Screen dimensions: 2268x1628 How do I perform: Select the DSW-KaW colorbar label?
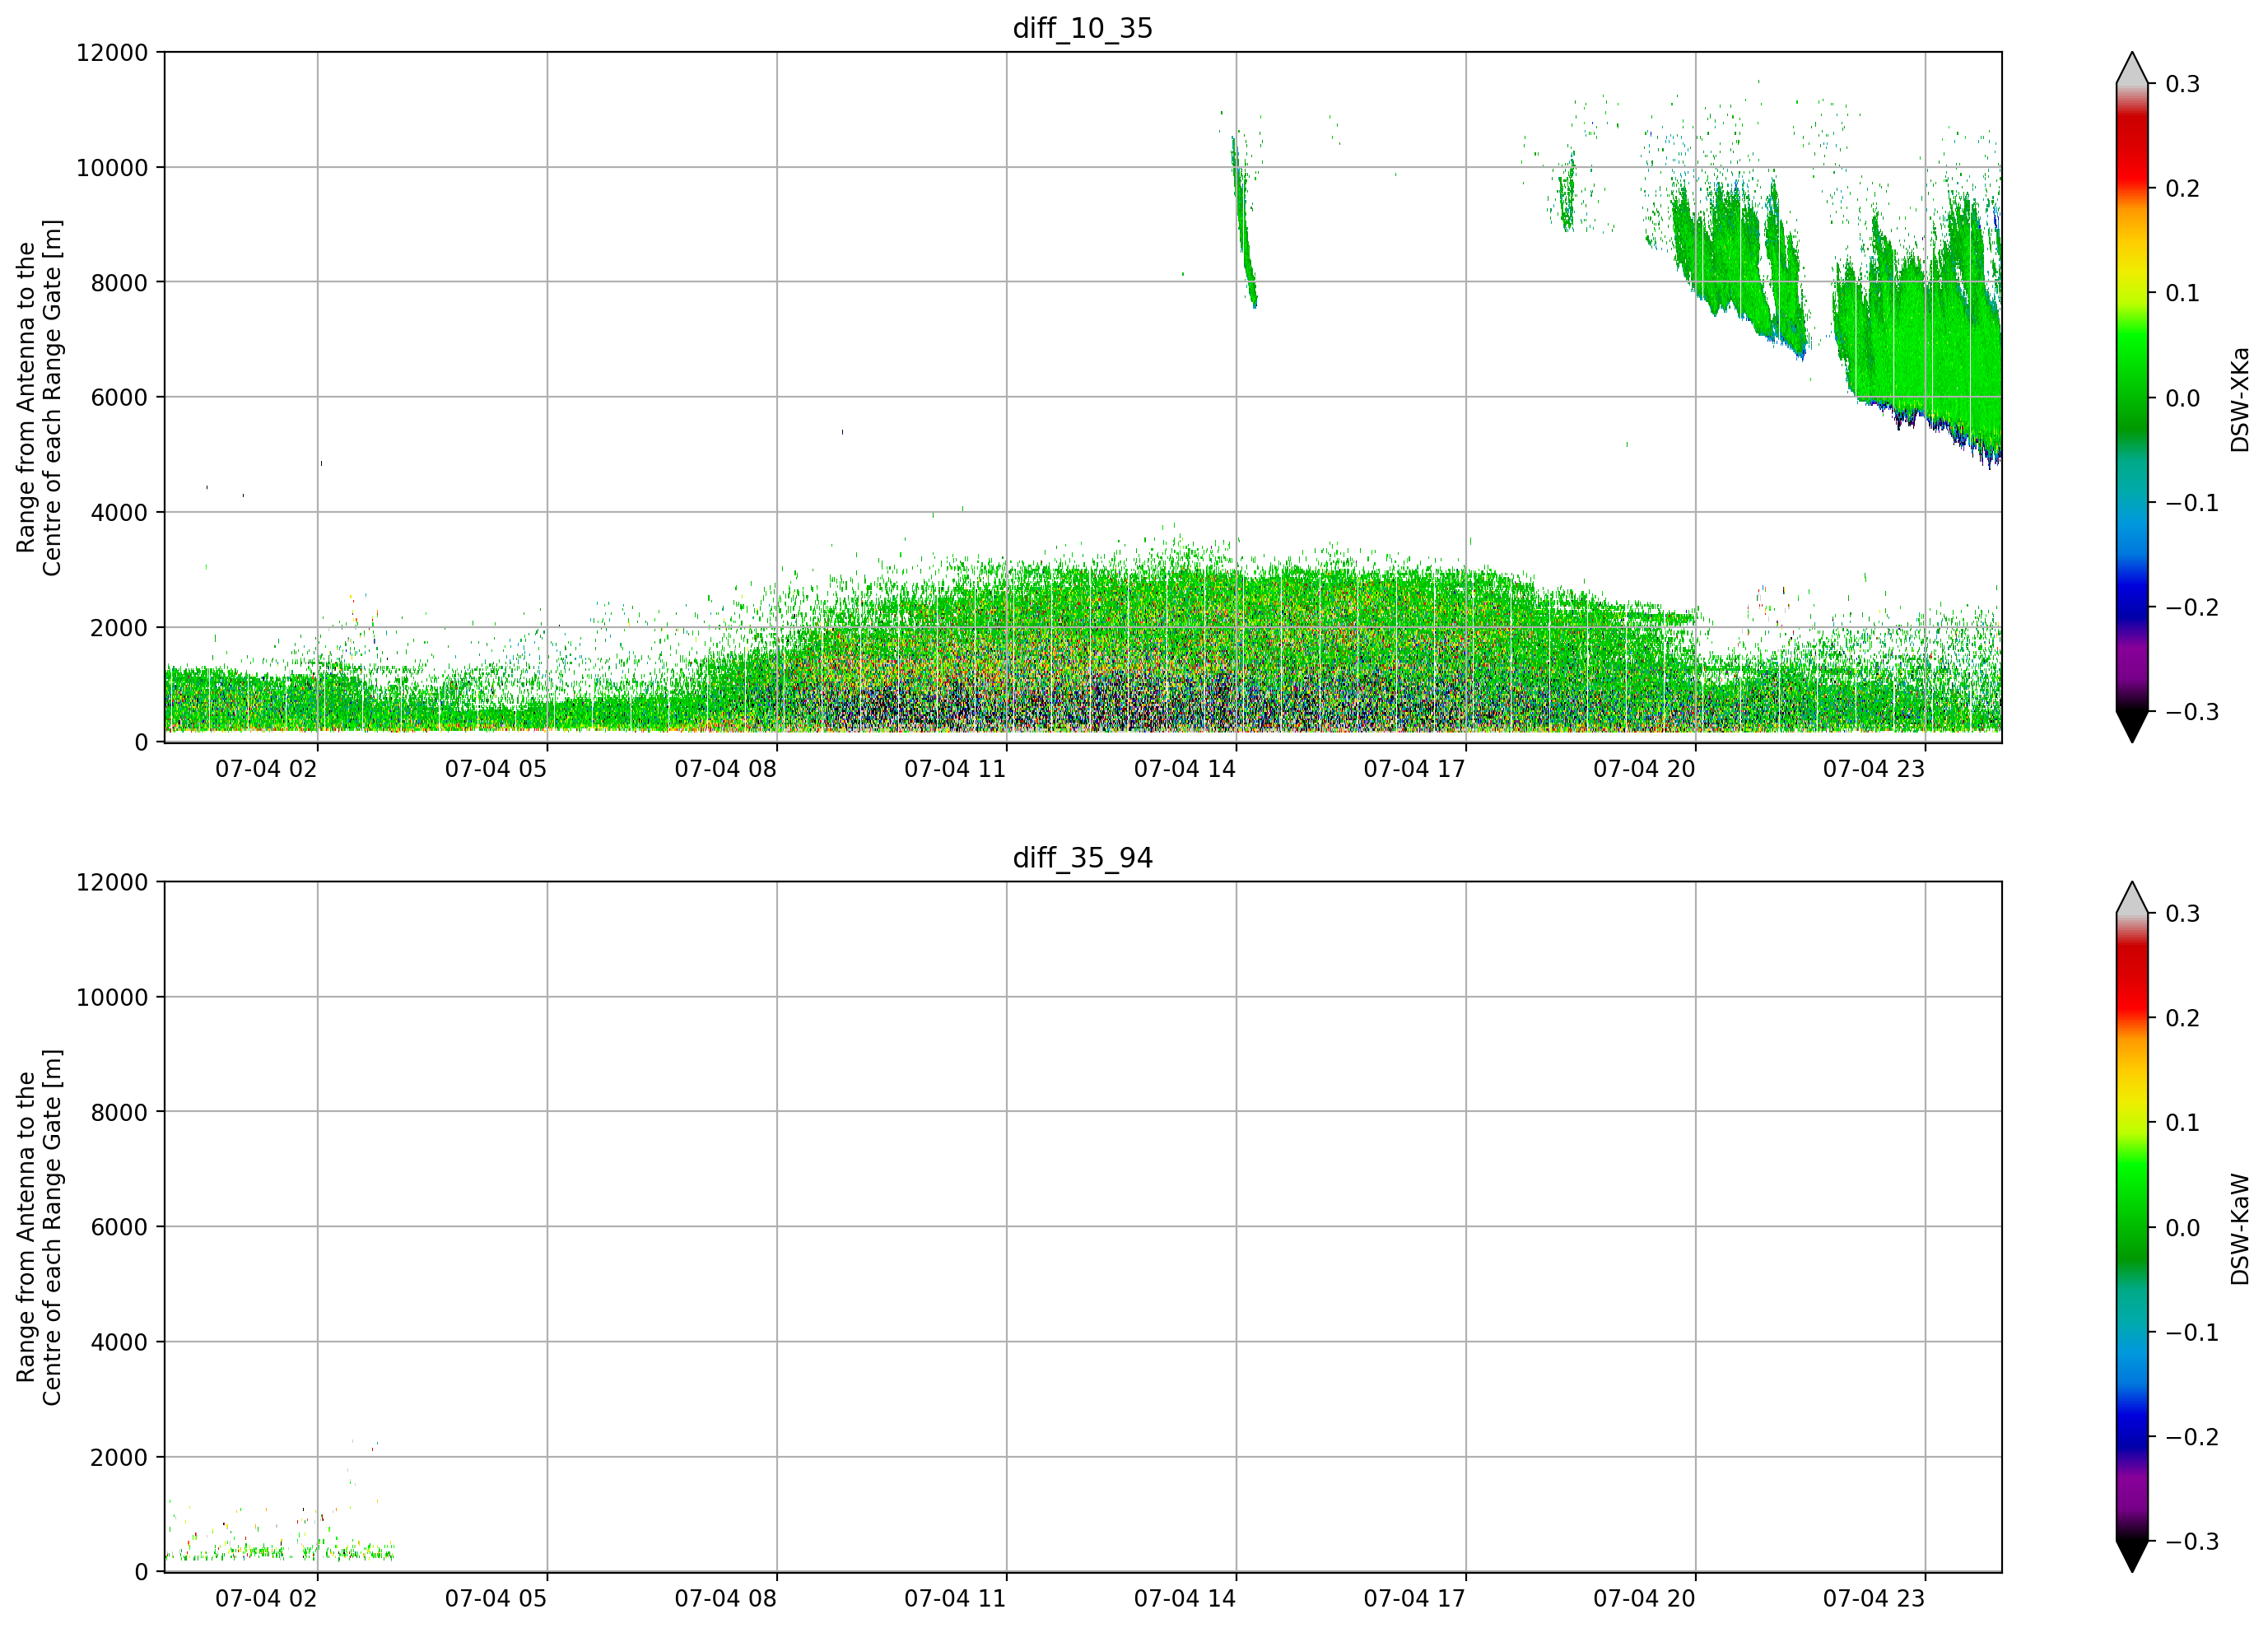[x=2240, y=1229]
